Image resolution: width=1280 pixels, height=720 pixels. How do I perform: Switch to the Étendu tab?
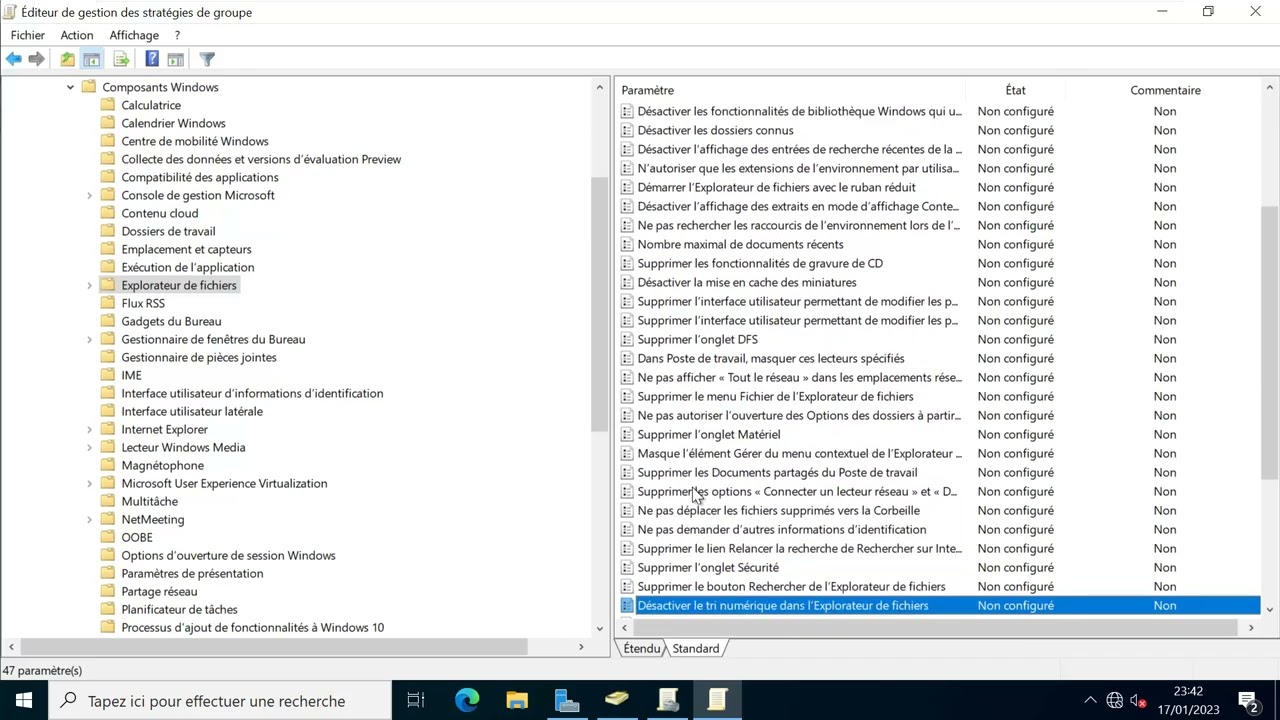click(x=642, y=648)
